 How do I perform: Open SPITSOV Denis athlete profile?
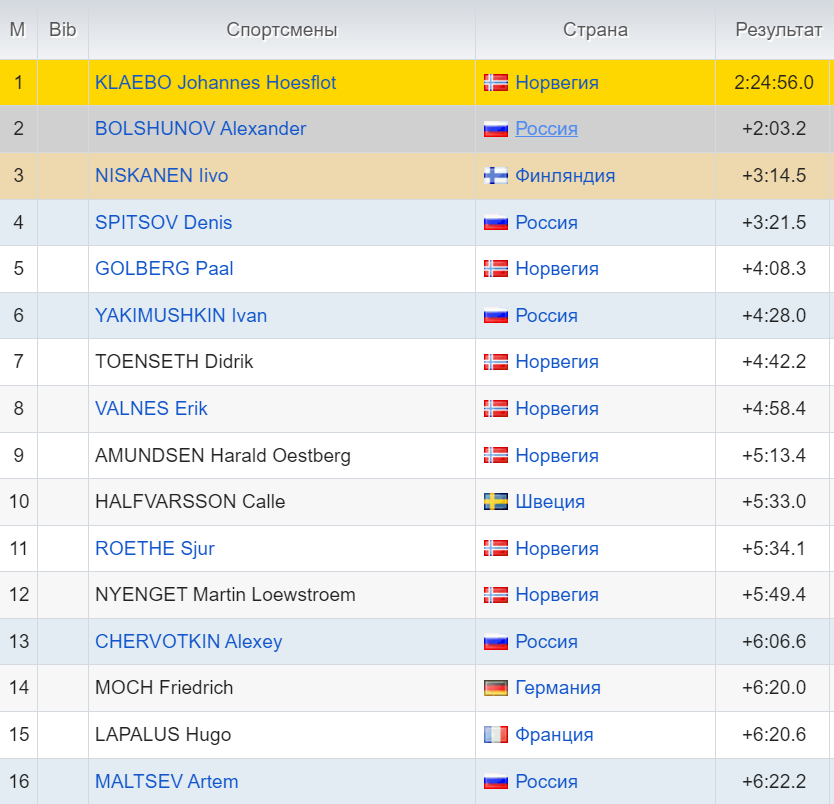pos(163,222)
